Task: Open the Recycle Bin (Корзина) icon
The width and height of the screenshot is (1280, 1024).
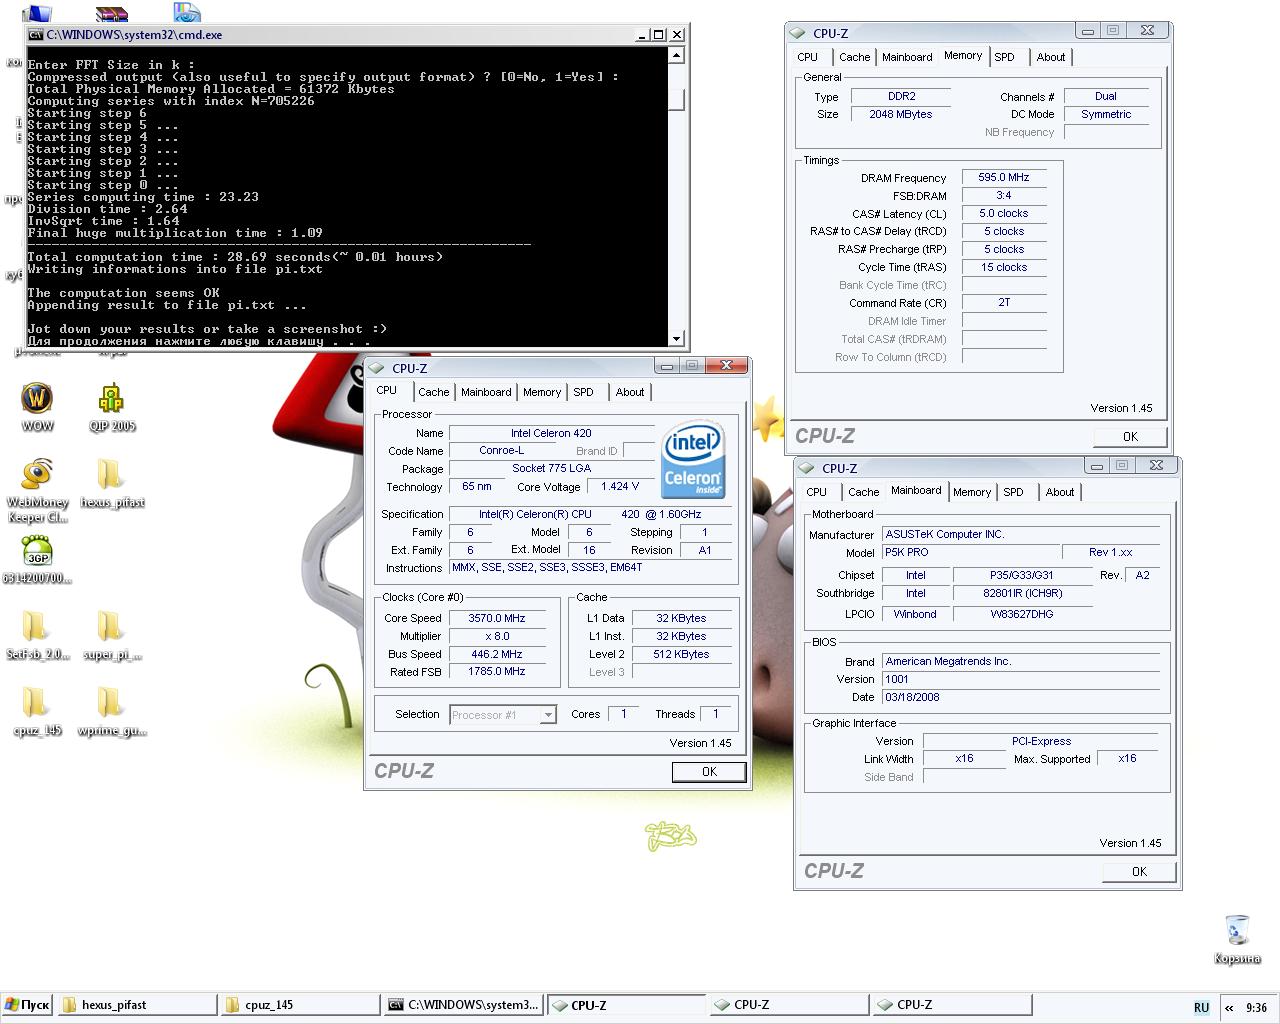Action: point(1237,939)
